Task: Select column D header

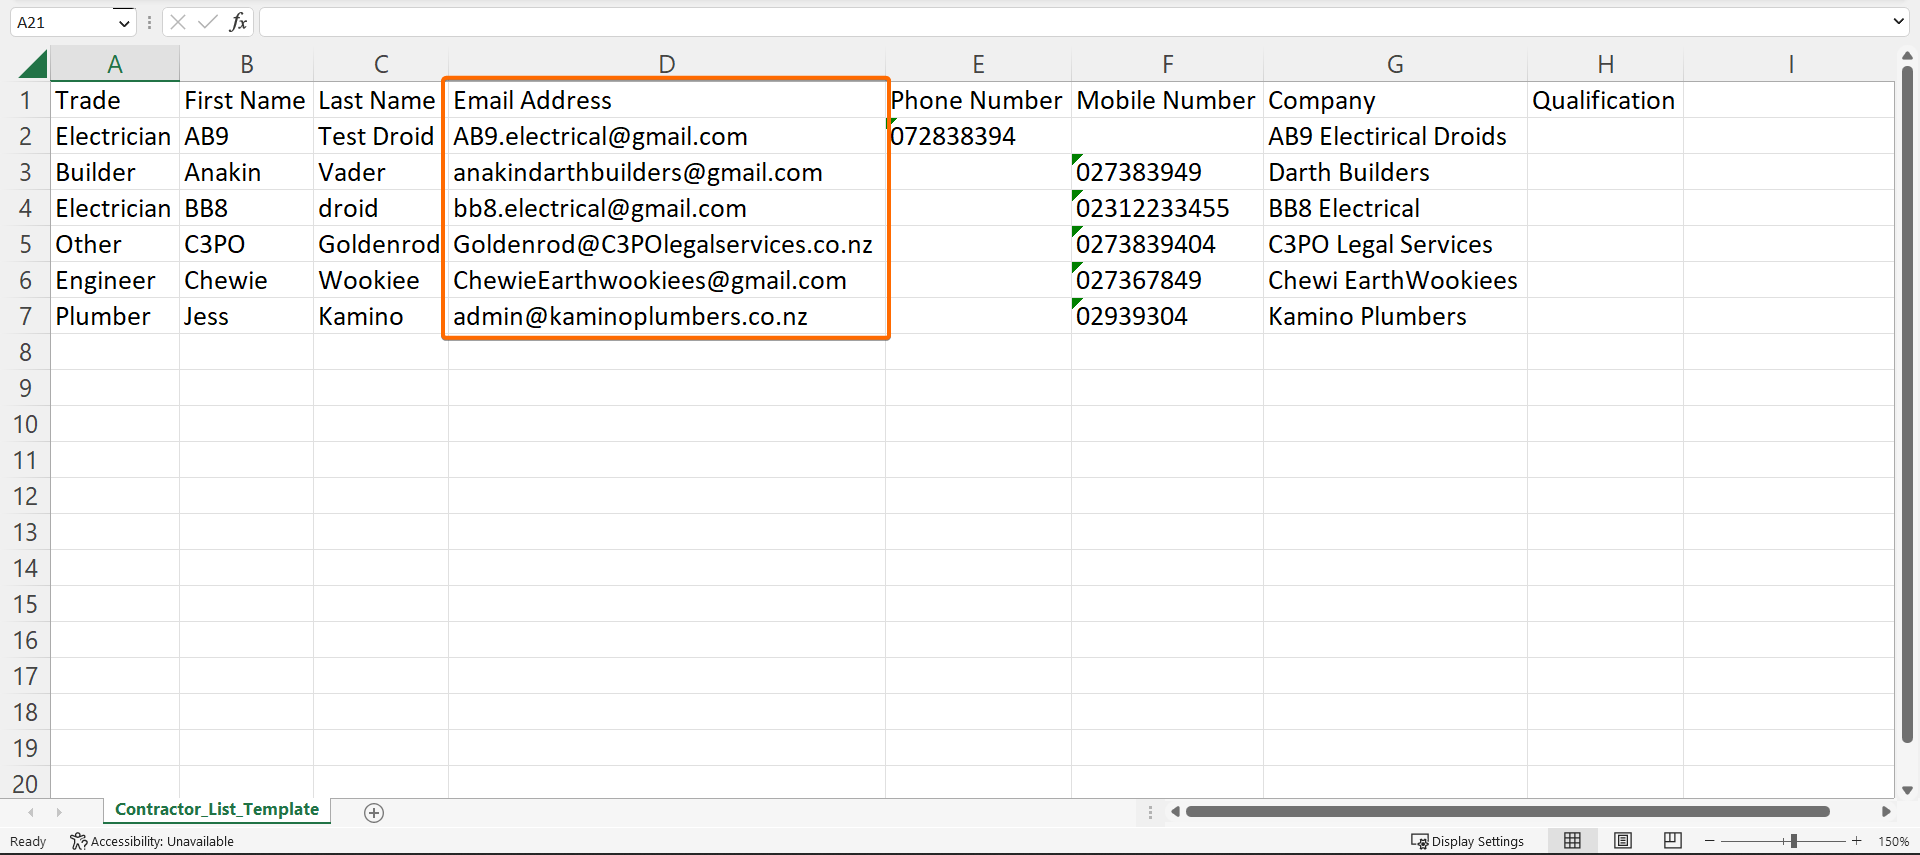Action: (666, 65)
